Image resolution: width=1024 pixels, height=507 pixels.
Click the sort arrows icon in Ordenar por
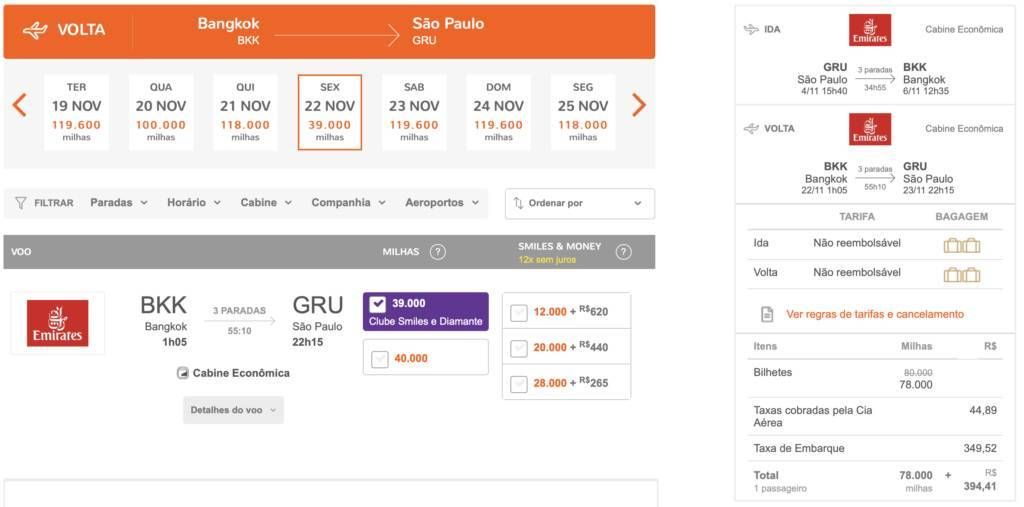pyautogui.click(x=519, y=203)
